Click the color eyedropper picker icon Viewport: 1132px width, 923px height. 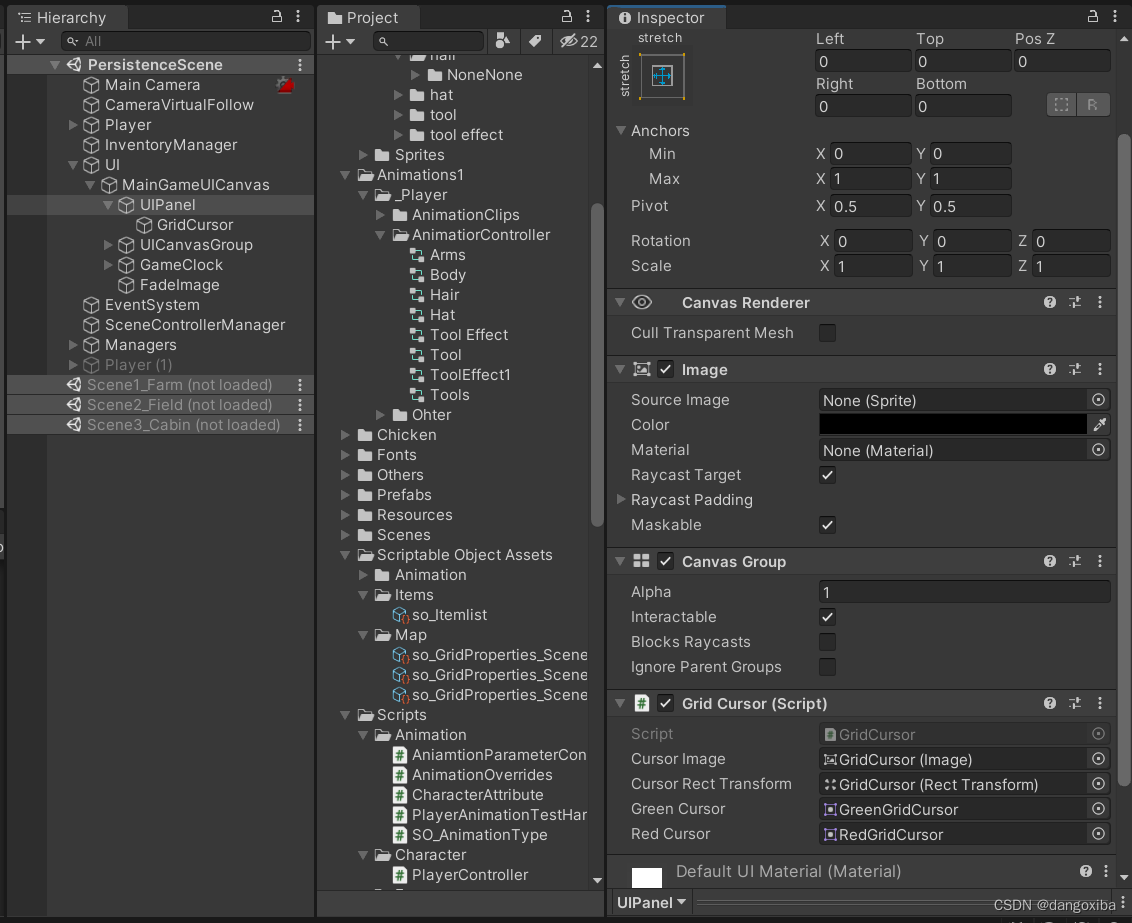click(1099, 425)
